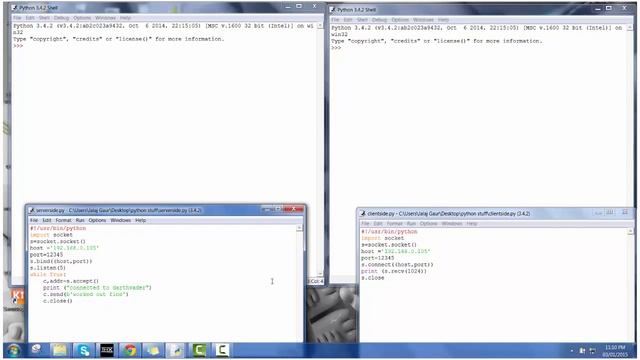The height and width of the screenshot is (360, 640).
Task: Open Options menu in right Python Shell
Action: coord(400,20)
